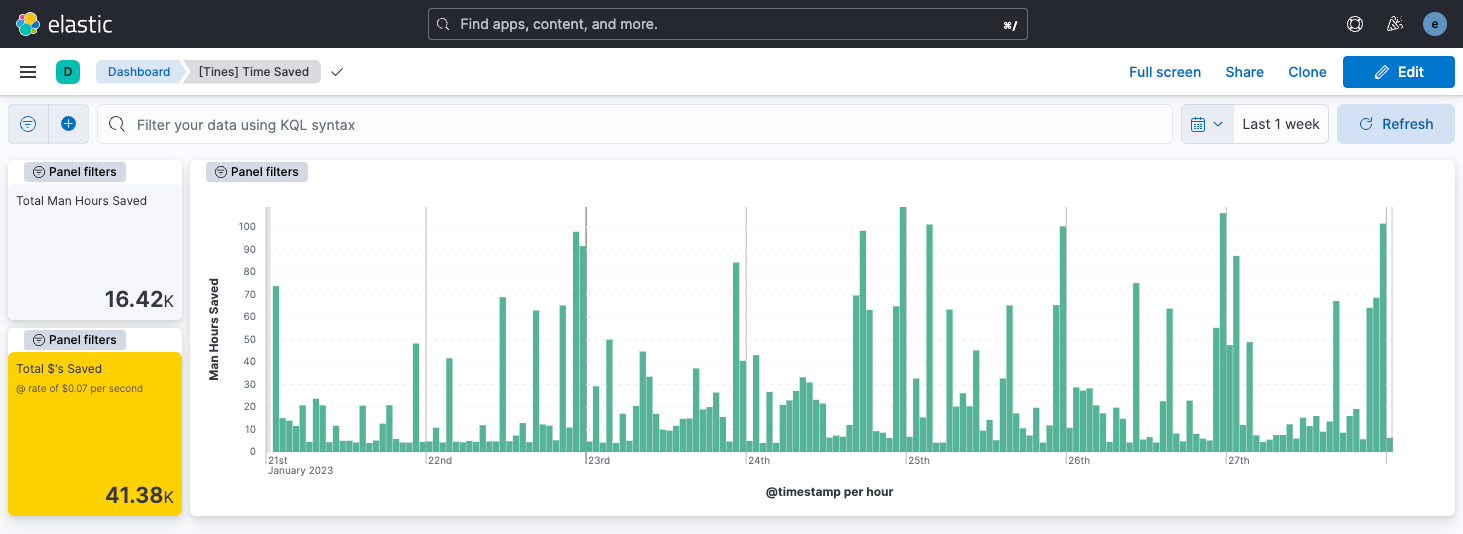
Task: Open the user account avatar
Action: 1435,24
